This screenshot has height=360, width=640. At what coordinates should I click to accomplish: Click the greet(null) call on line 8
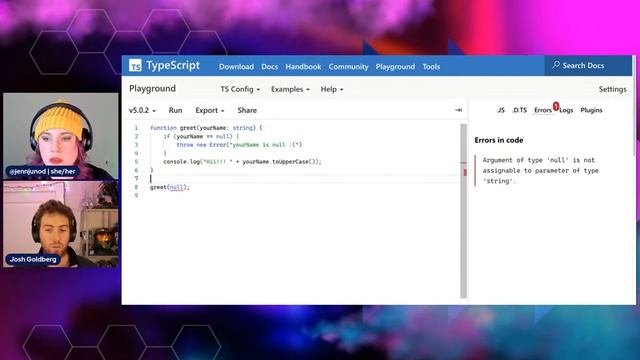pos(170,187)
